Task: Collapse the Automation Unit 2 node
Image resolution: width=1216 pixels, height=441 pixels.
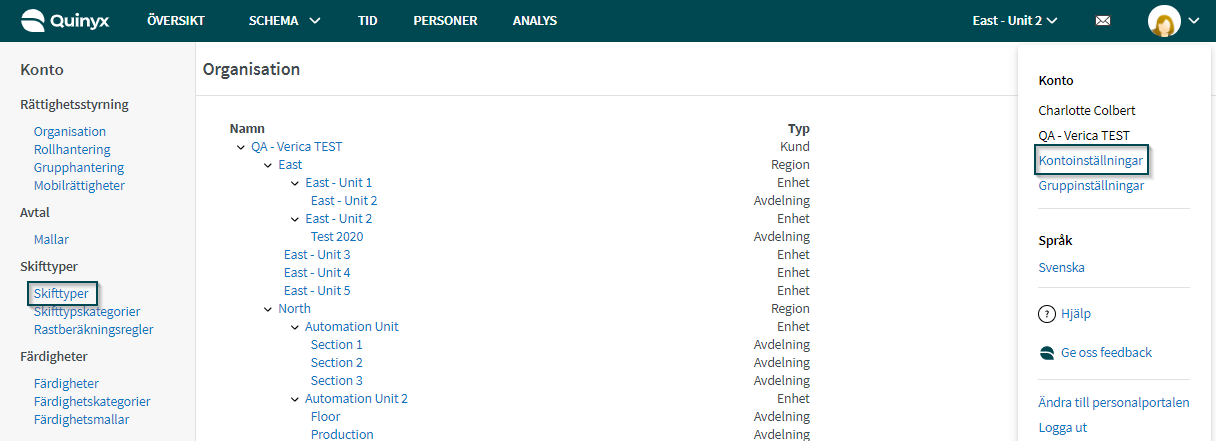Action: [x=295, y=399]
